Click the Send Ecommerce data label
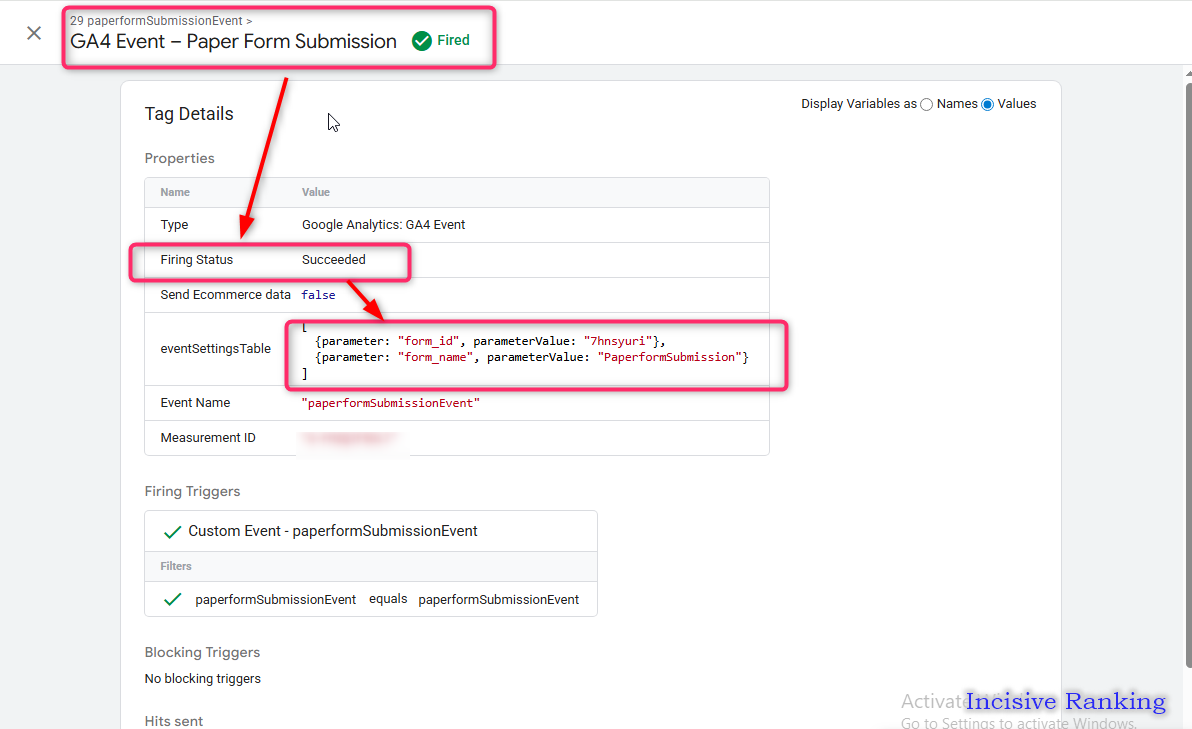The width and height of the screenshot is (1192, 729). point(225,295)
